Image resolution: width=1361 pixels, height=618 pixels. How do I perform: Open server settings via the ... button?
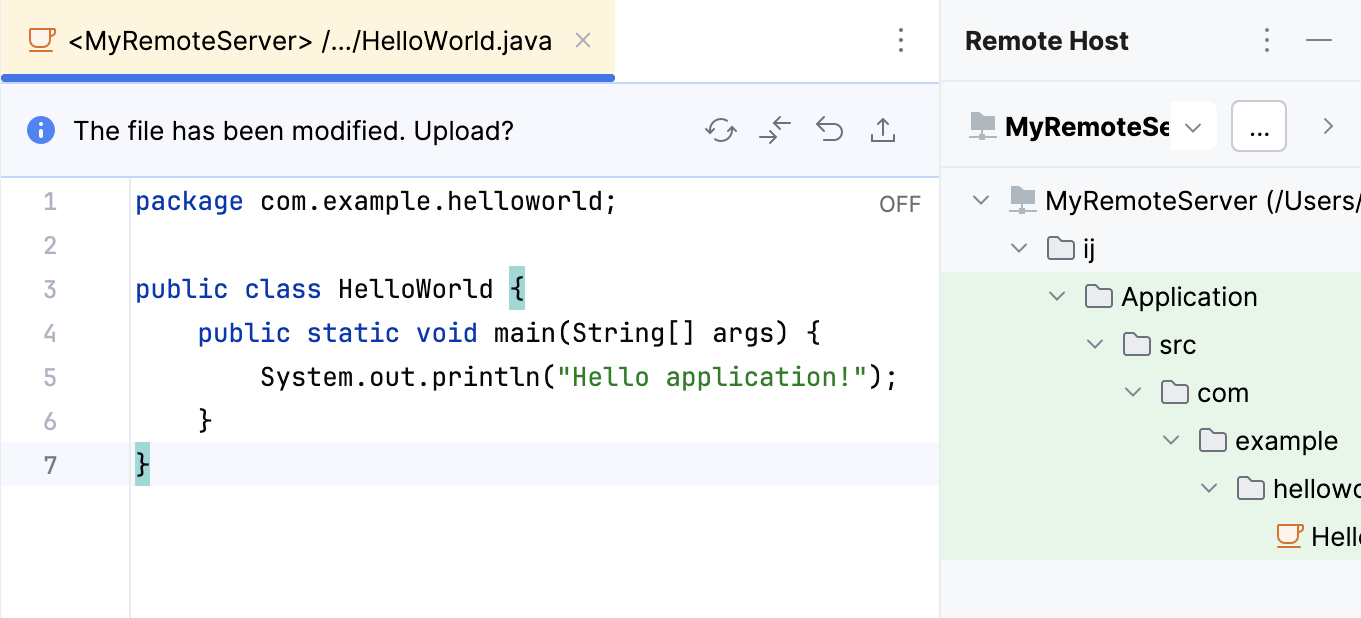1258,126
